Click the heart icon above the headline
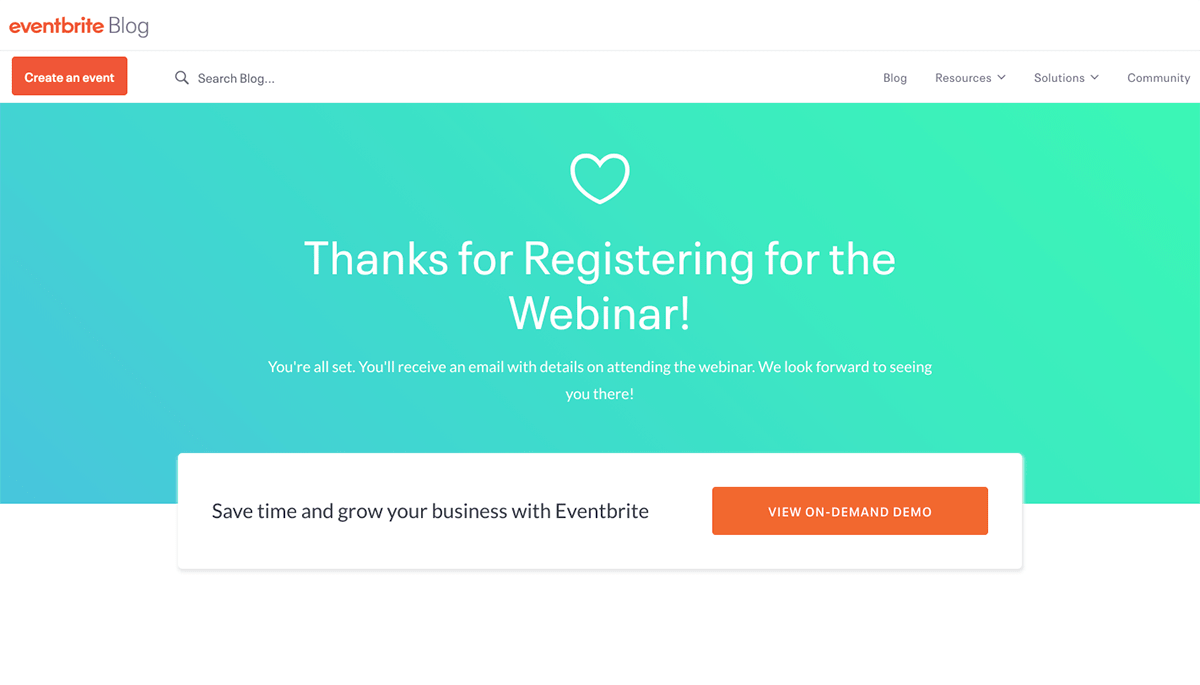The image size is (1200, 685). 600,179
